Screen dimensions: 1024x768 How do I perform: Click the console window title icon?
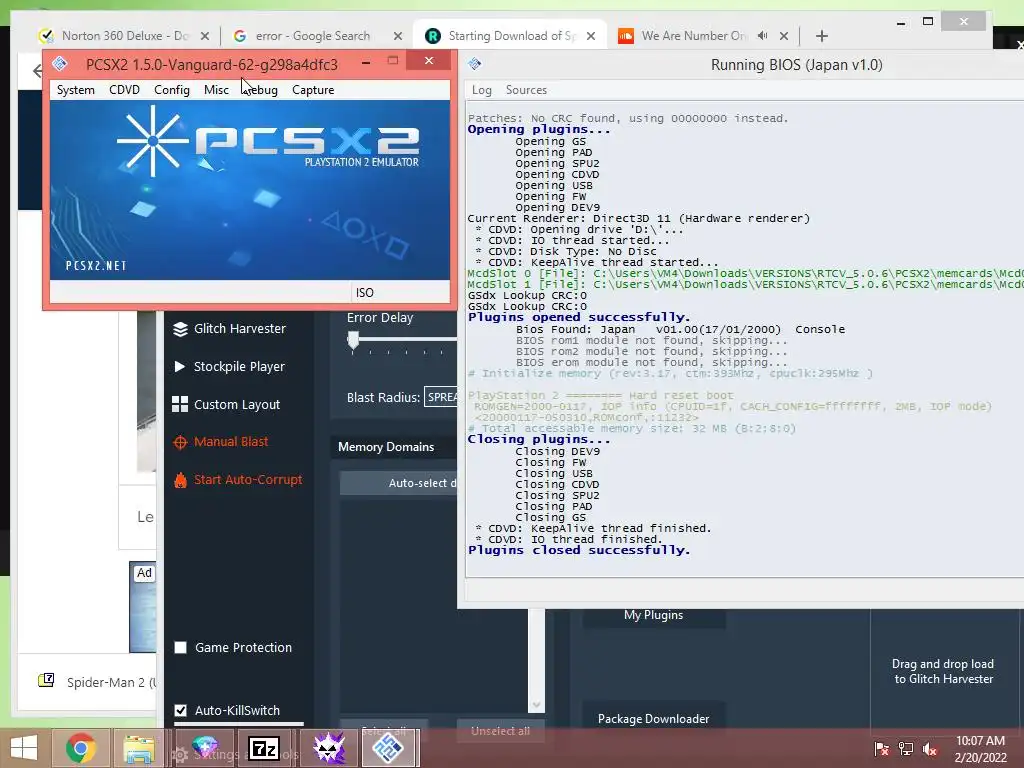[x=475, y=64]
